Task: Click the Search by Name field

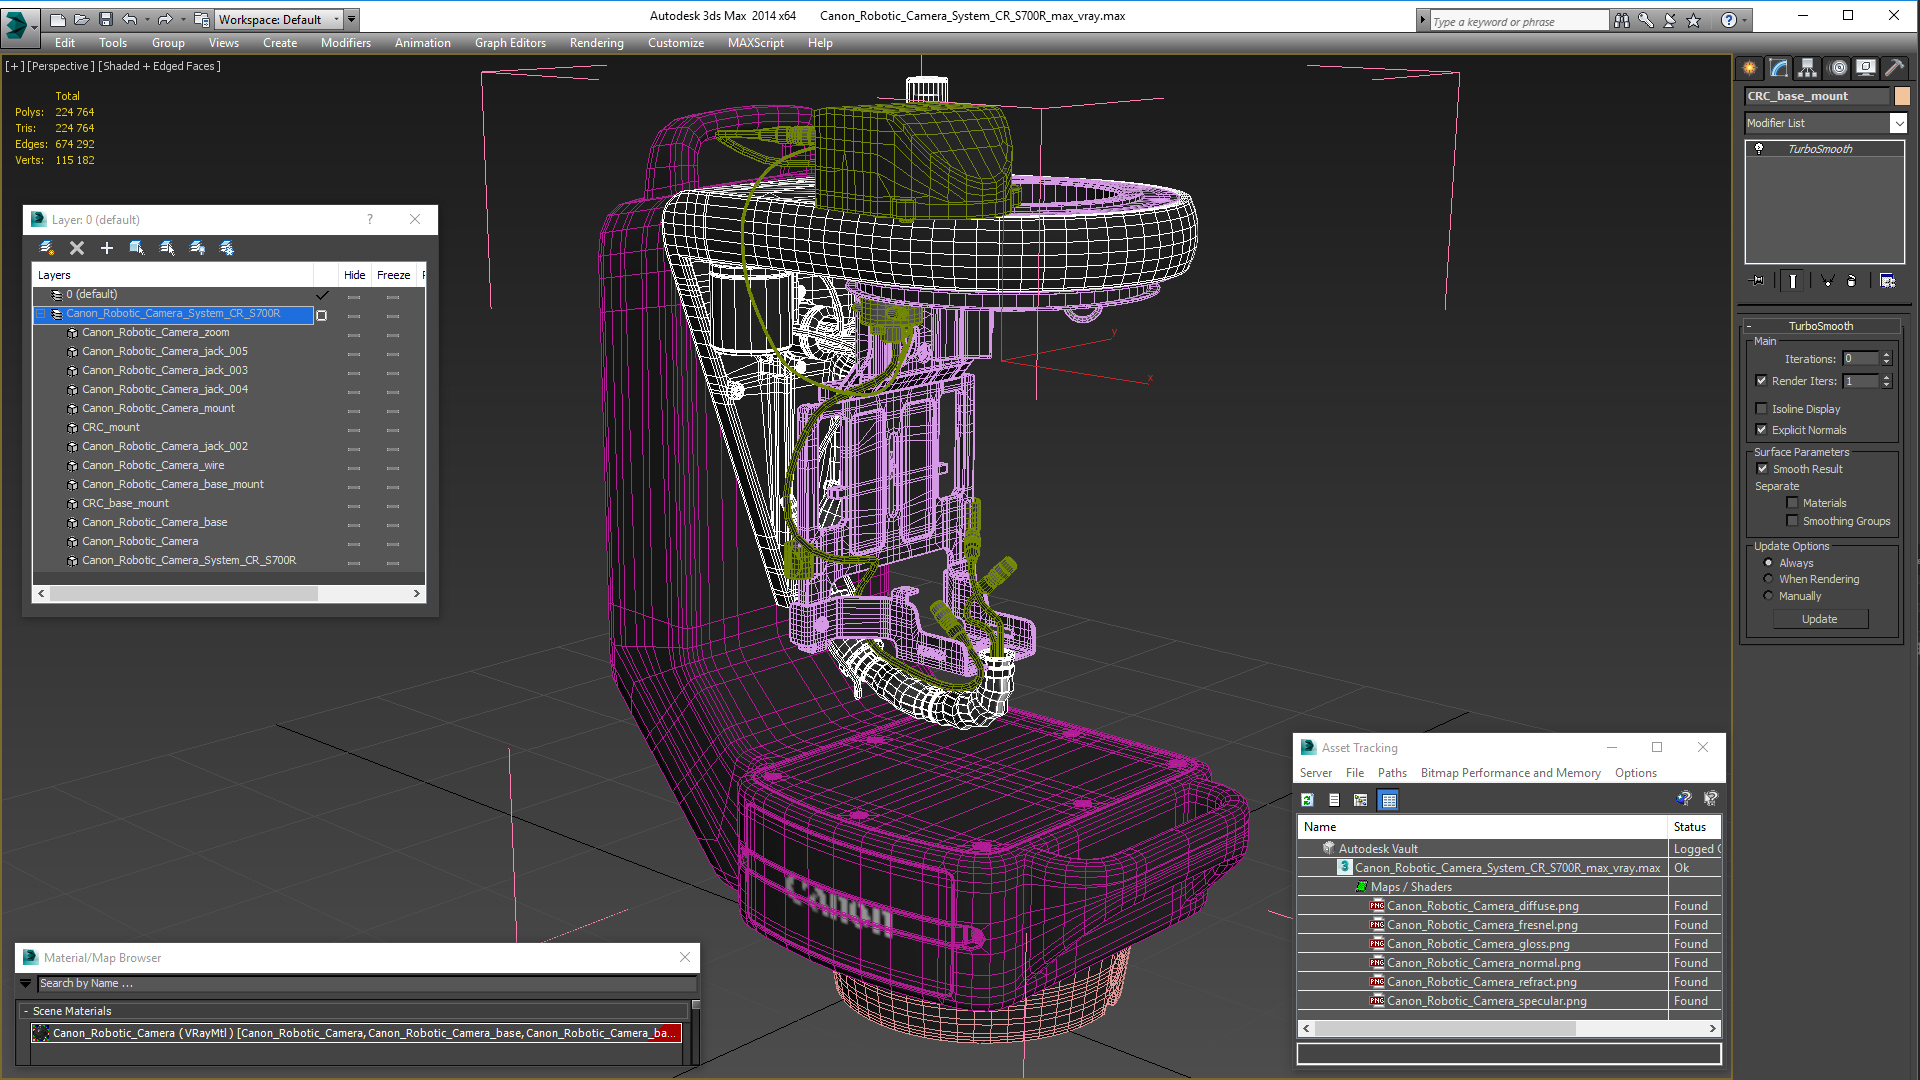Action: tap(365, 984)
